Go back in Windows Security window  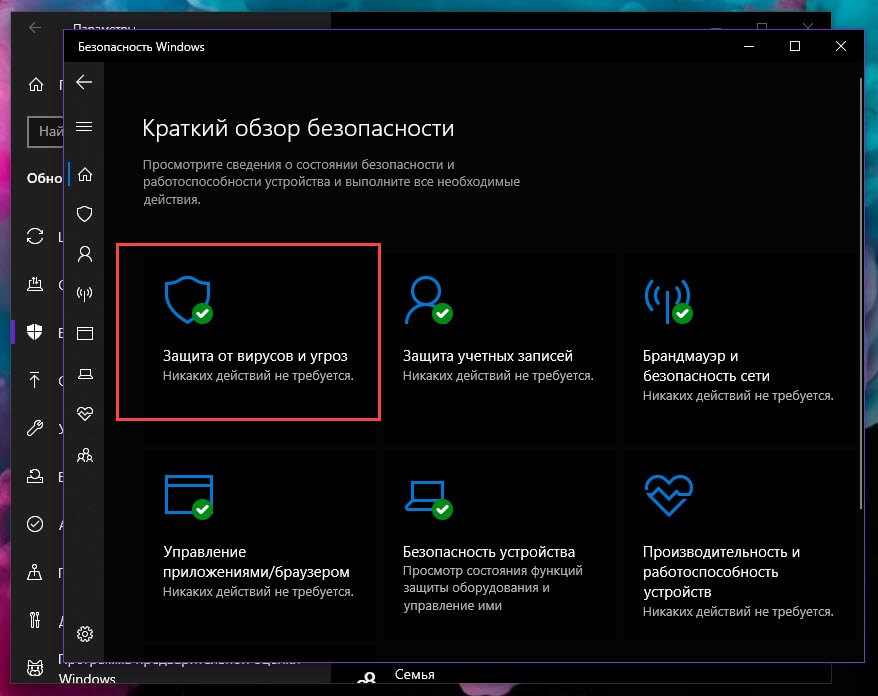[x=84, y=82]
